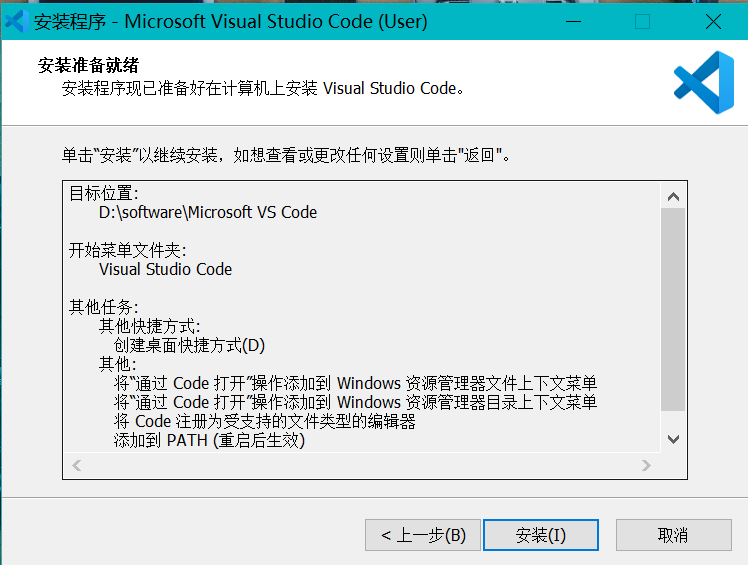The height and width of the screenshot is (565, 748).
Task: Click the 目标位置 label
Action: click(104, 193)
